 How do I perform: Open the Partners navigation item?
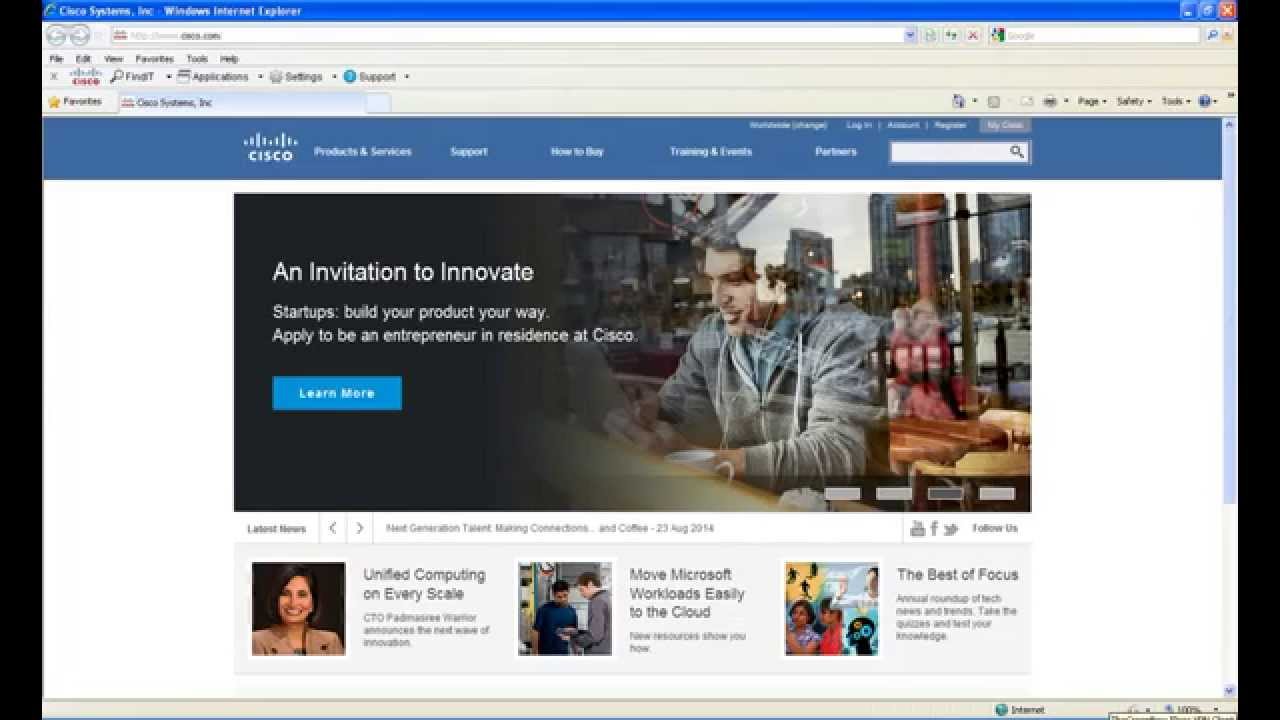[x=836, y=152]
